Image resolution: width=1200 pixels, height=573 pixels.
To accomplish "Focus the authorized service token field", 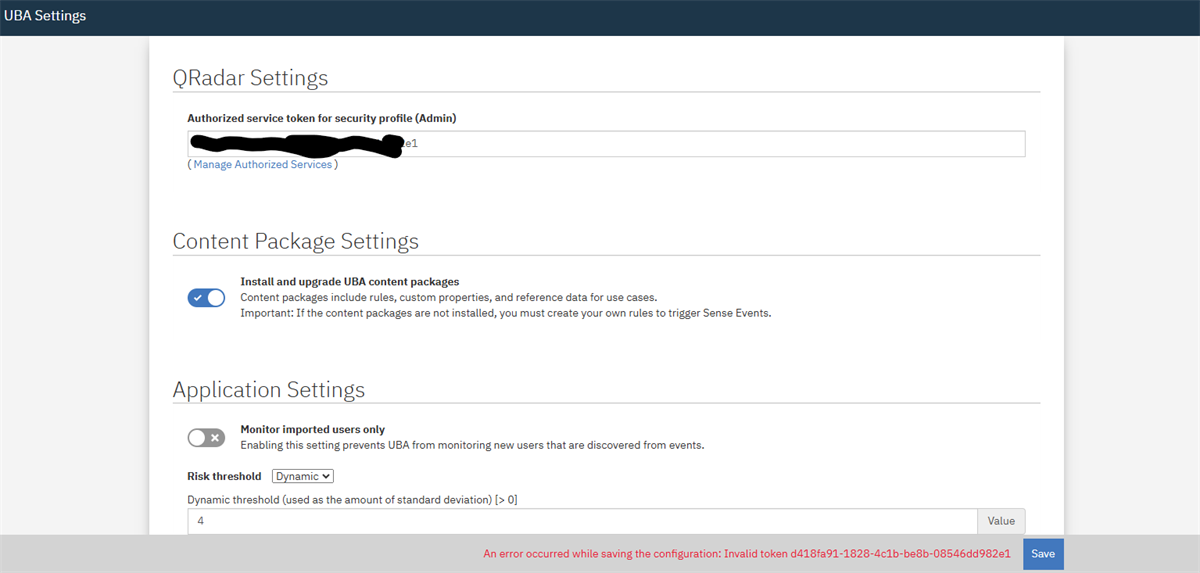I will click(606, 144).
